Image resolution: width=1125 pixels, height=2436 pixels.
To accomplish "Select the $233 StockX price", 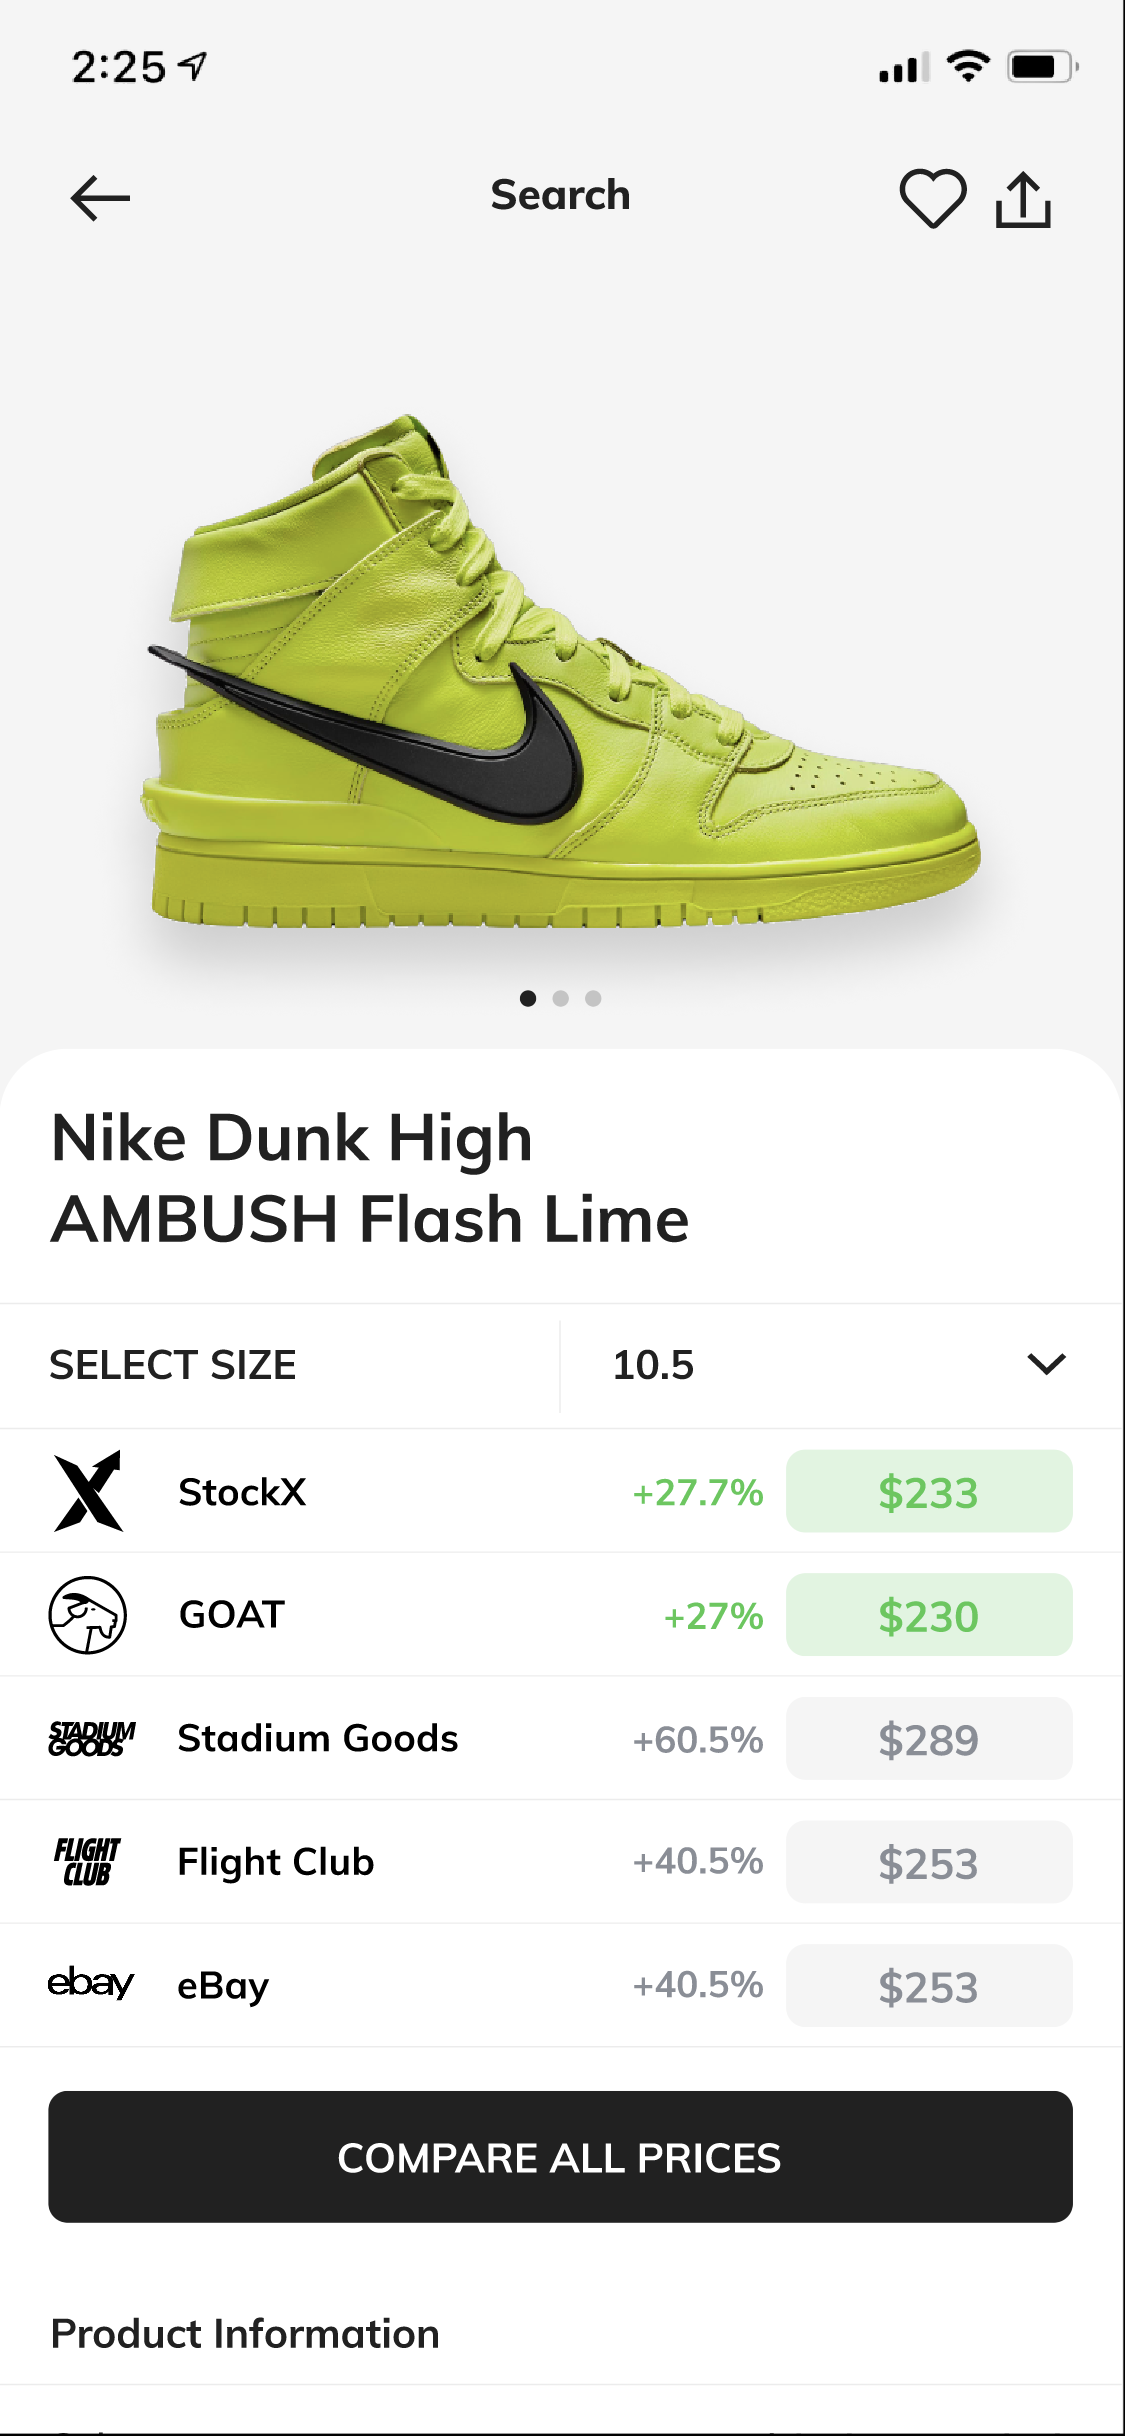I will [x=929, y=1492].
